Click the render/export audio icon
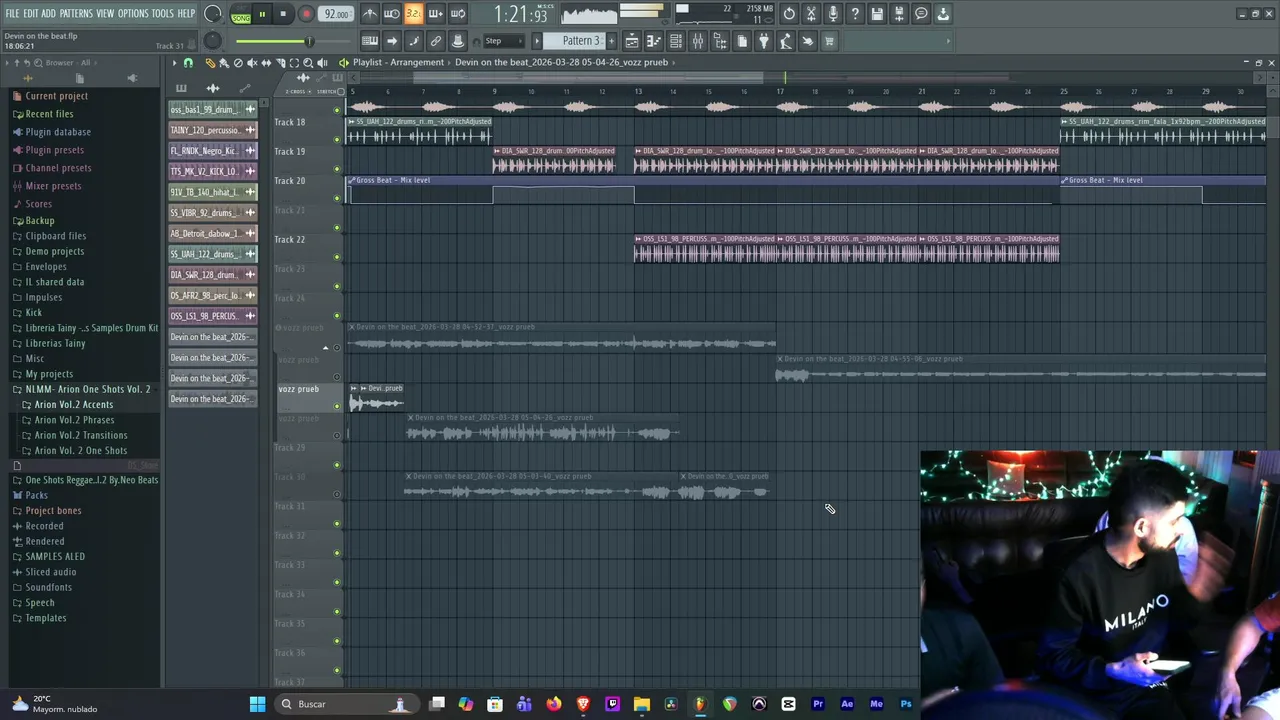The image size is (1280, 720). click(899, 14)
